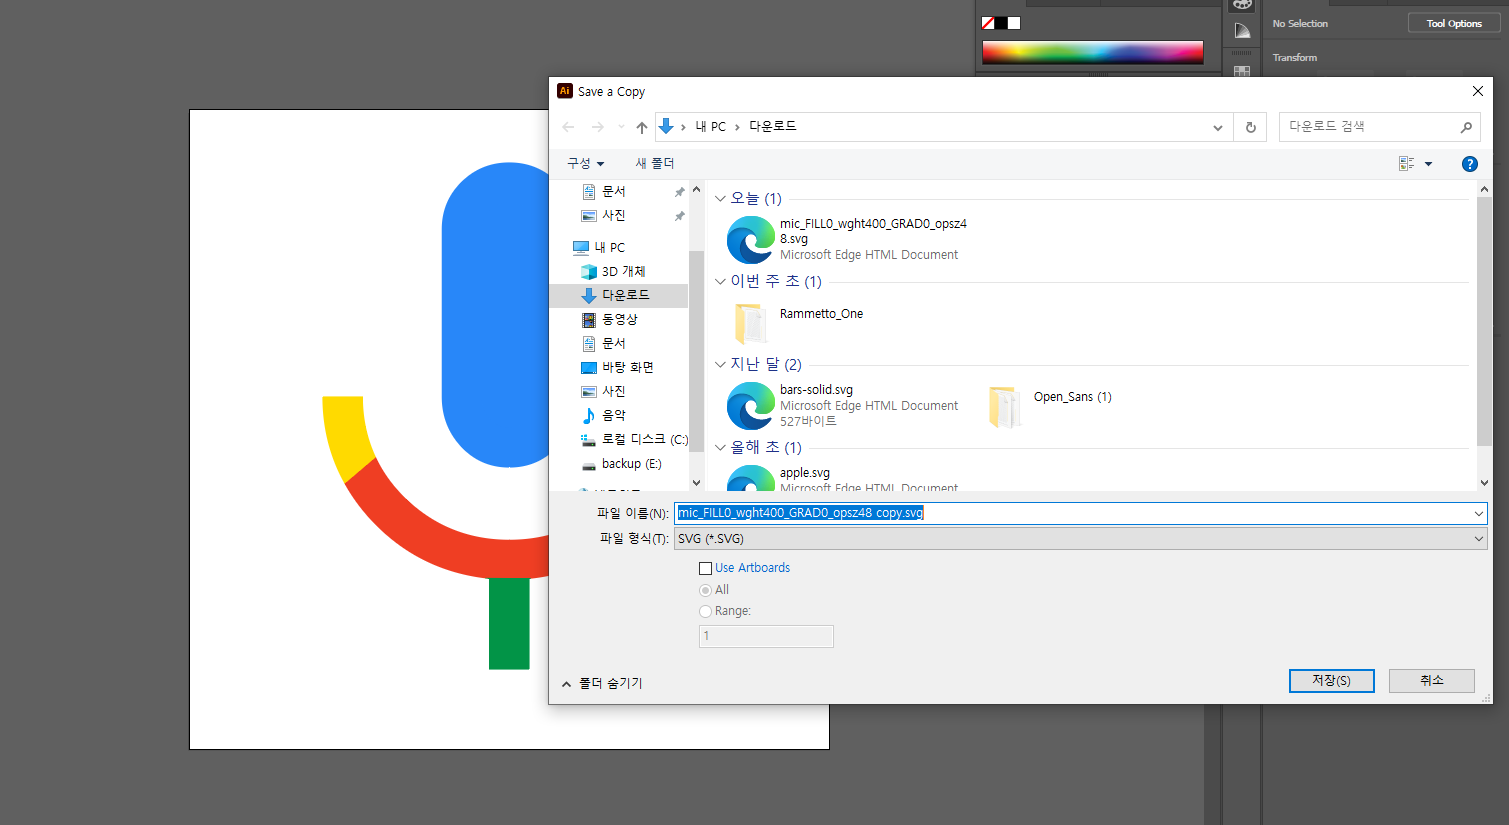The image size is (1509, 825).
Task: Click 저장(S) to save
Action: pos(1331,680)
